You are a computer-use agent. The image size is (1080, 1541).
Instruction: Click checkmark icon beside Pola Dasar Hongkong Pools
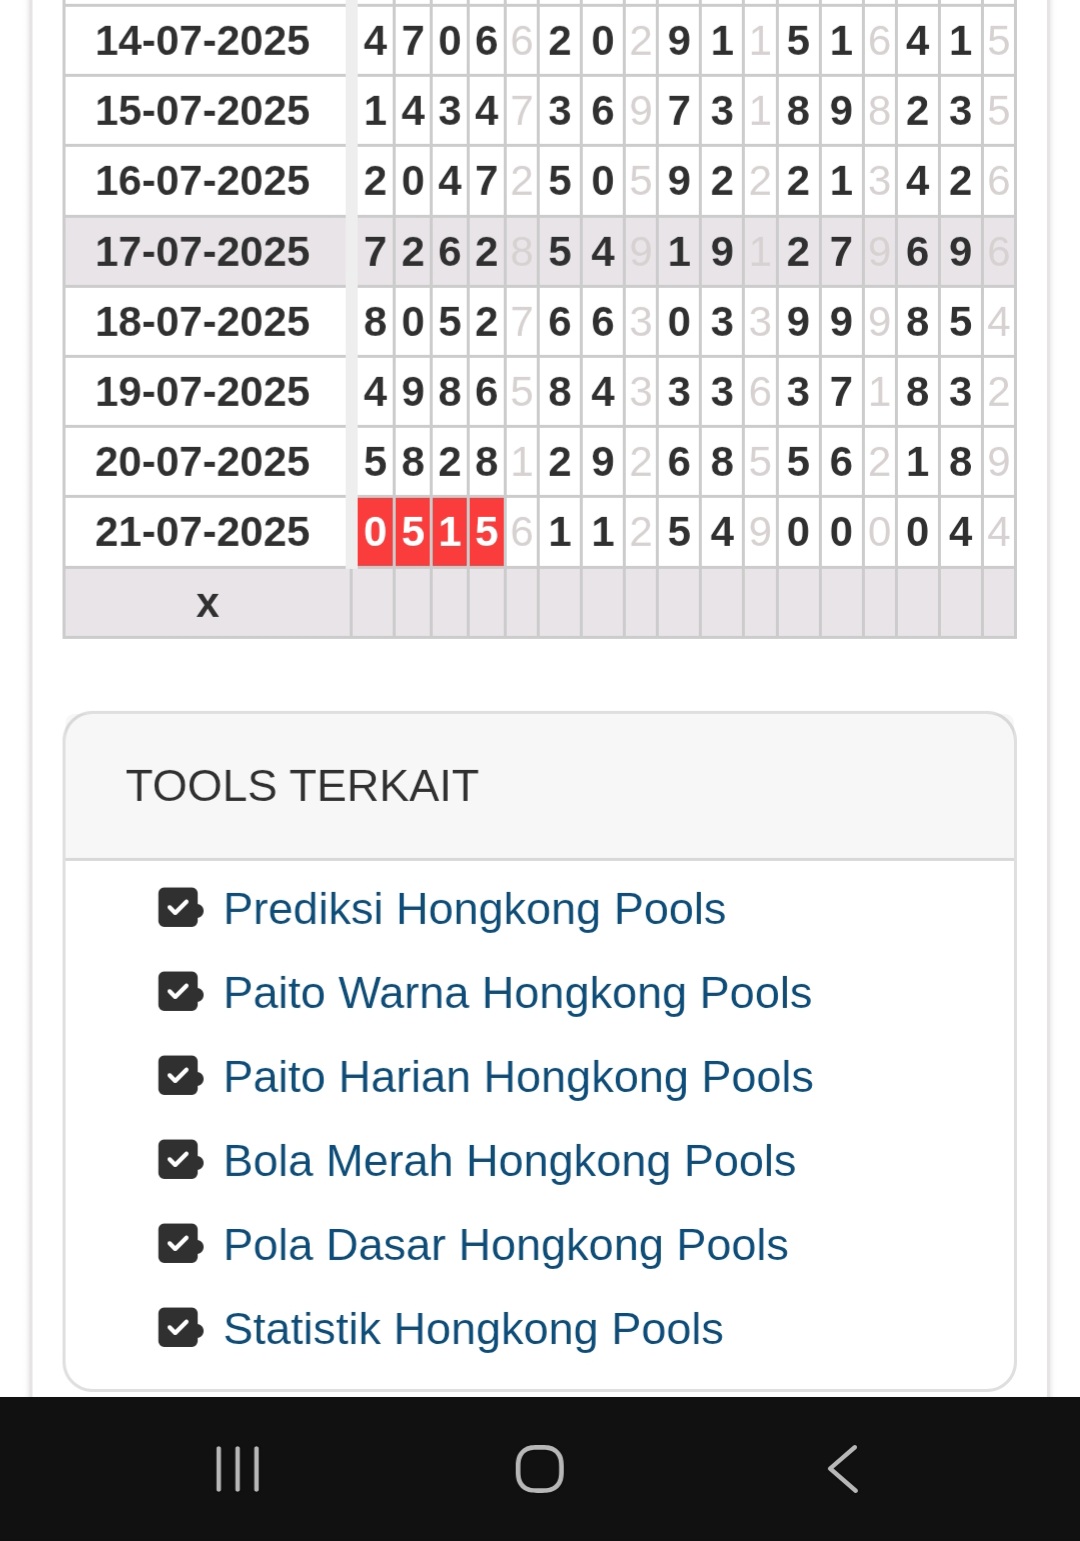tap(180, 1244)
